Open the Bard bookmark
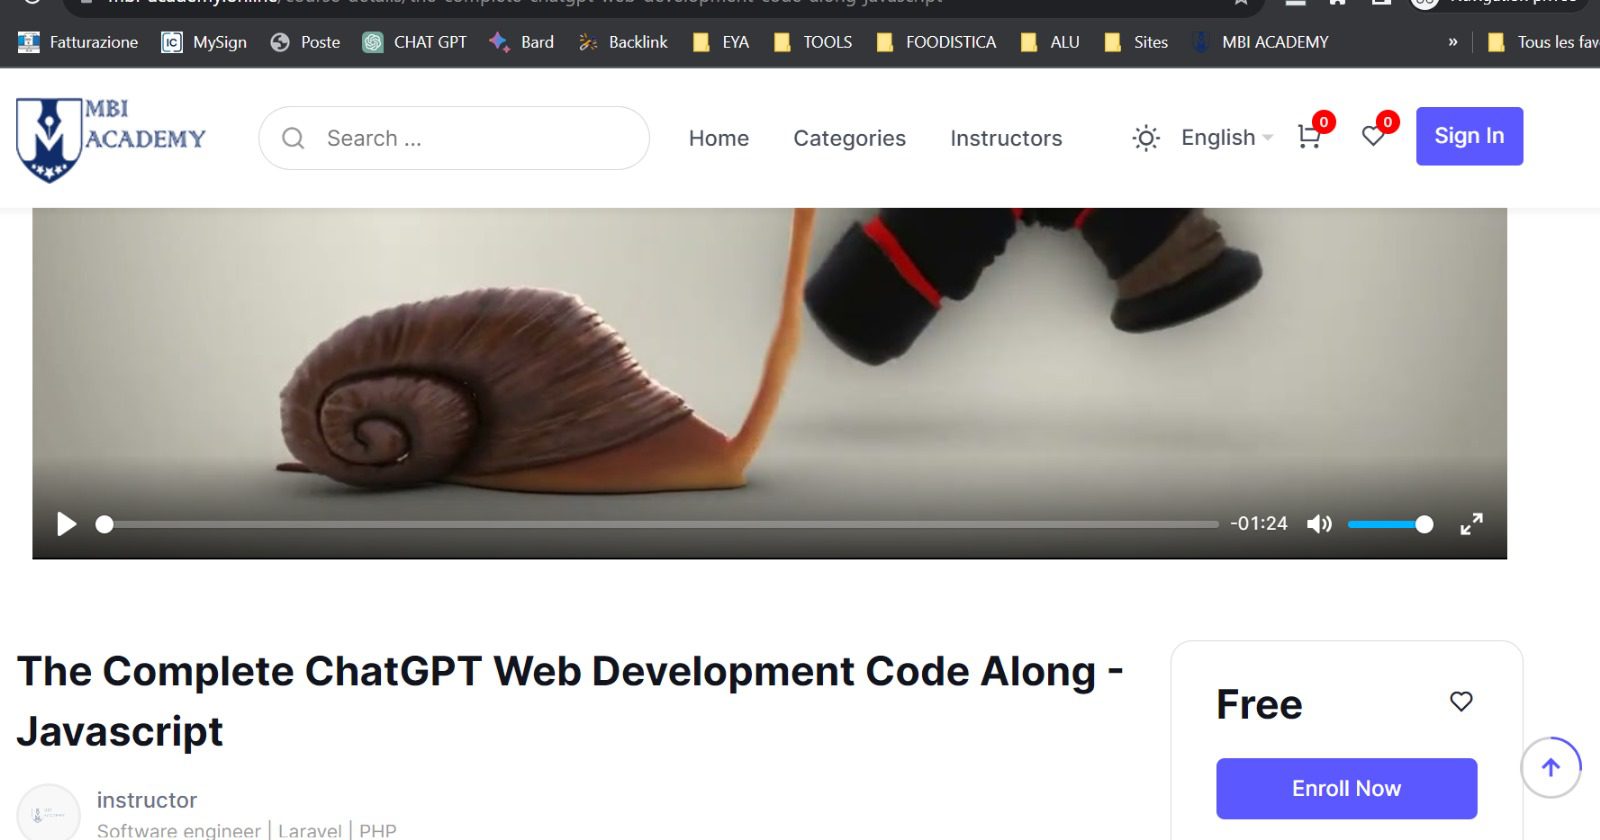The image size is (1600, 840). [x=521, y=42]
